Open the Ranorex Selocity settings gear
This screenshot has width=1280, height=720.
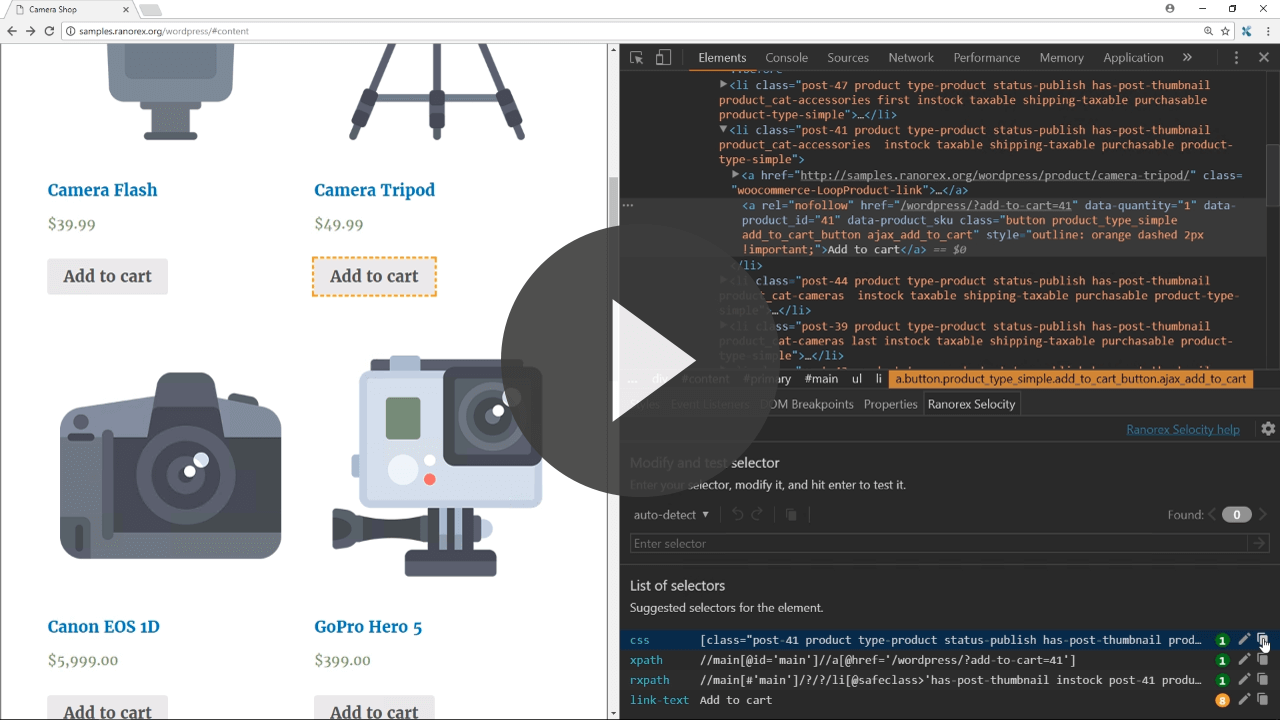1268,429
